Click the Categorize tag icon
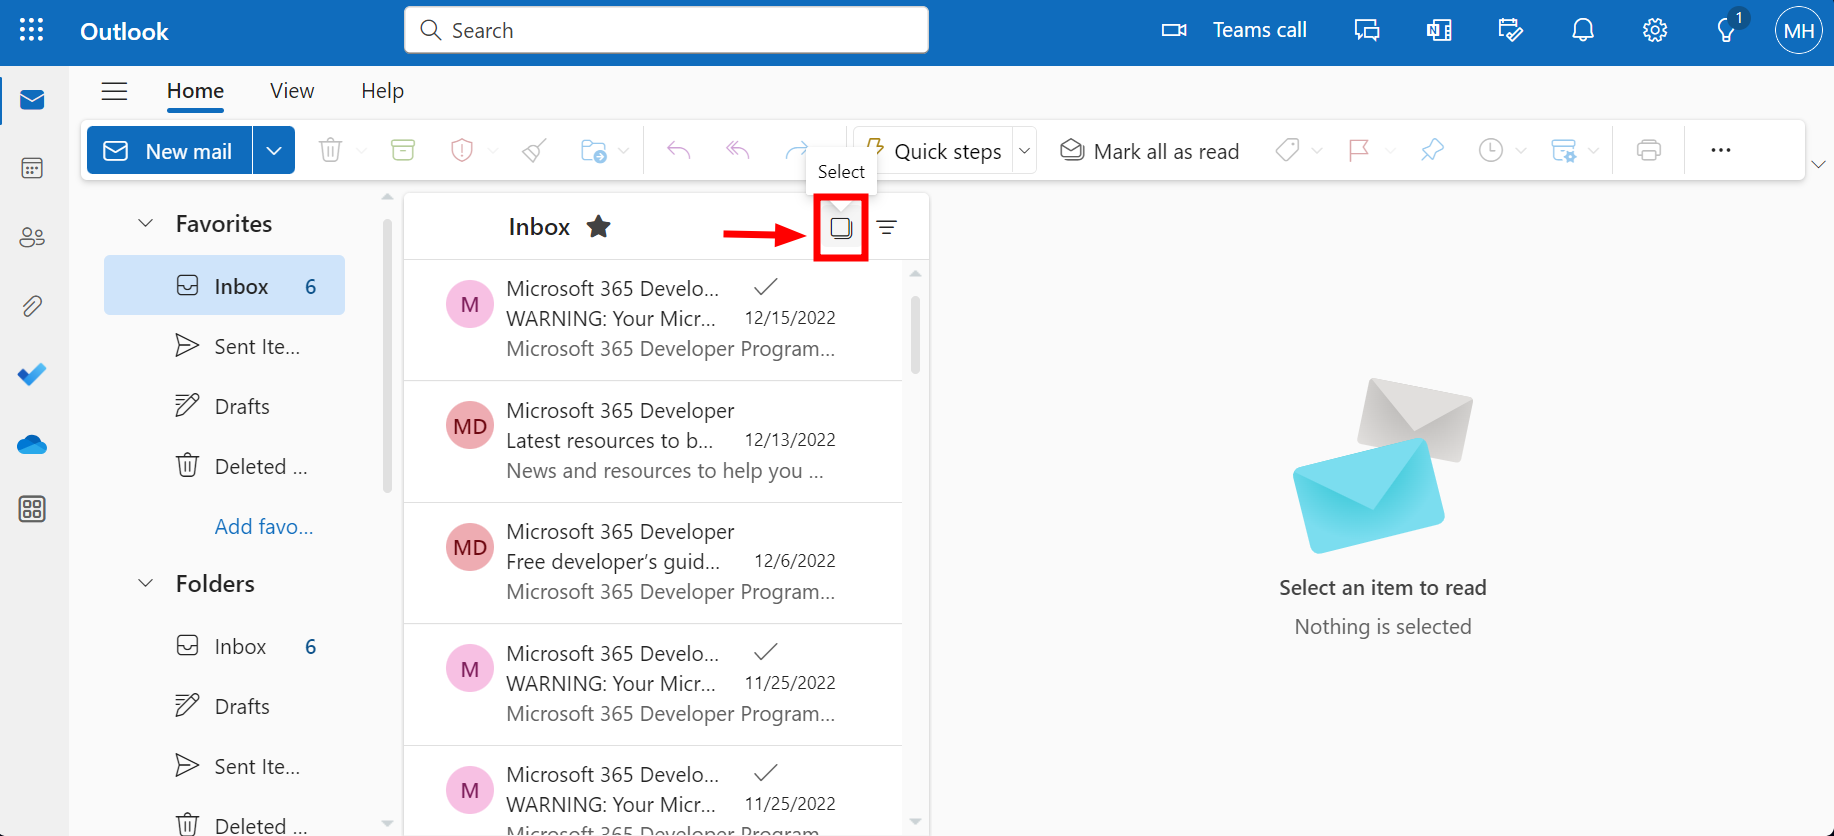Screen dimensions: 1834x836 (x=1287, y=150)
